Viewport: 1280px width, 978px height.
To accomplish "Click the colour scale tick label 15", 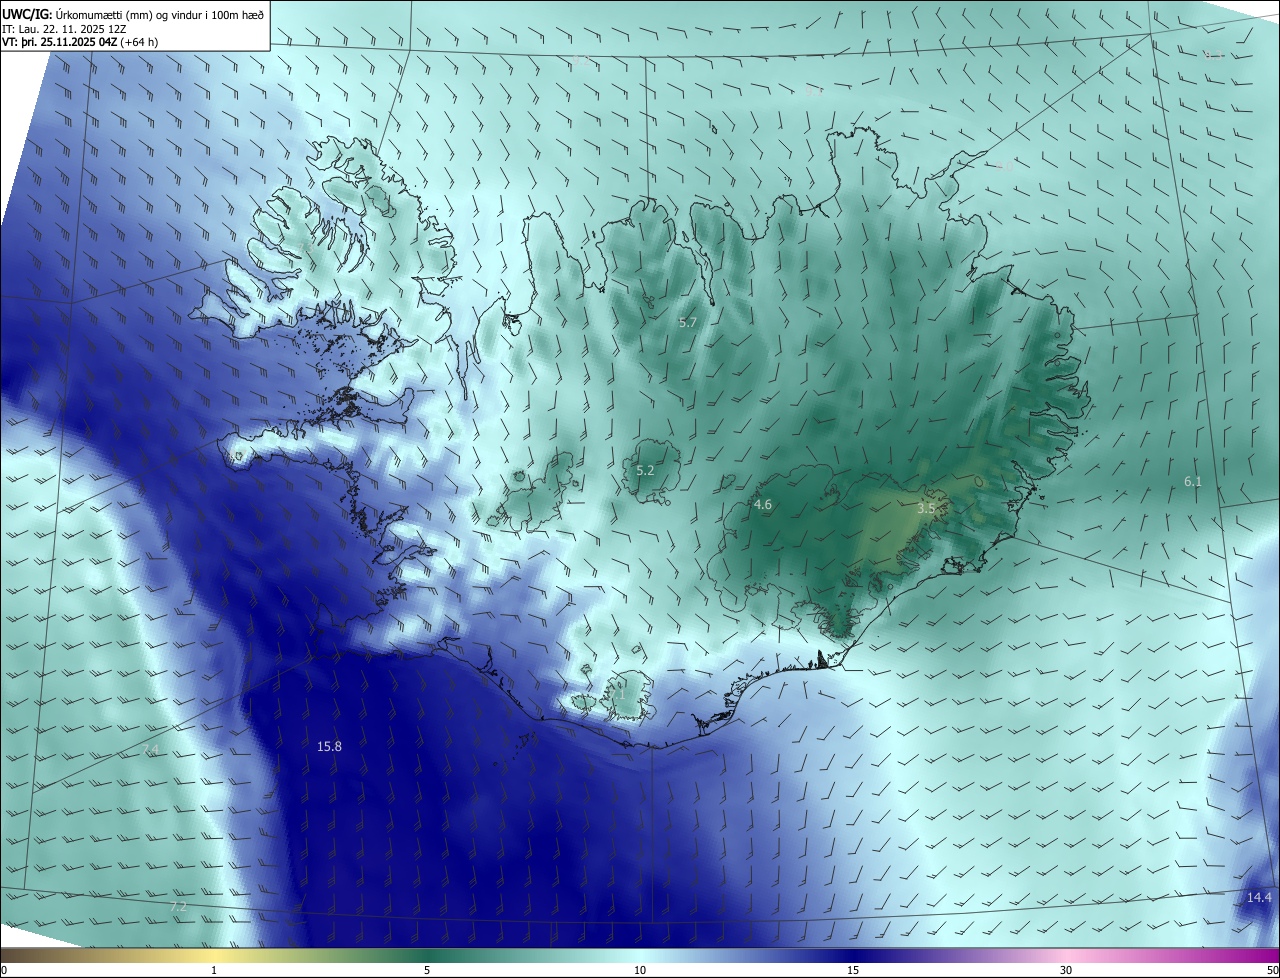I will click(x=853, y=970).
